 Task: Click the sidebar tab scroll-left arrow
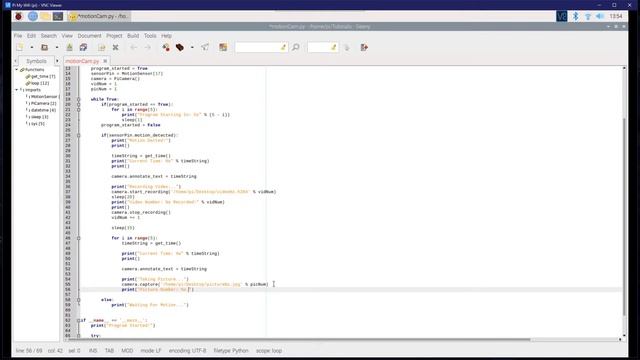[16, 61]
